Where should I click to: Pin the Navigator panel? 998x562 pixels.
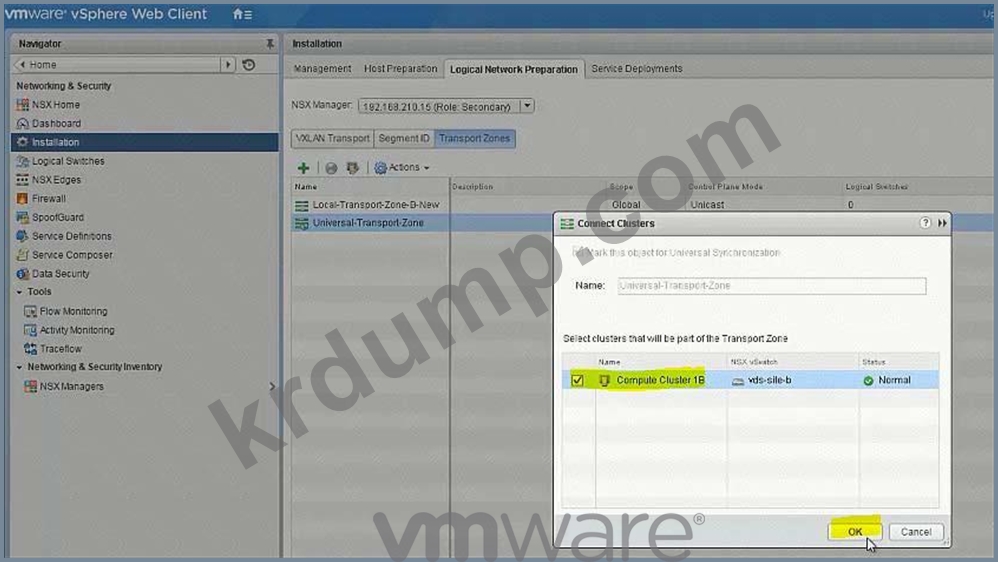(270, 43)
